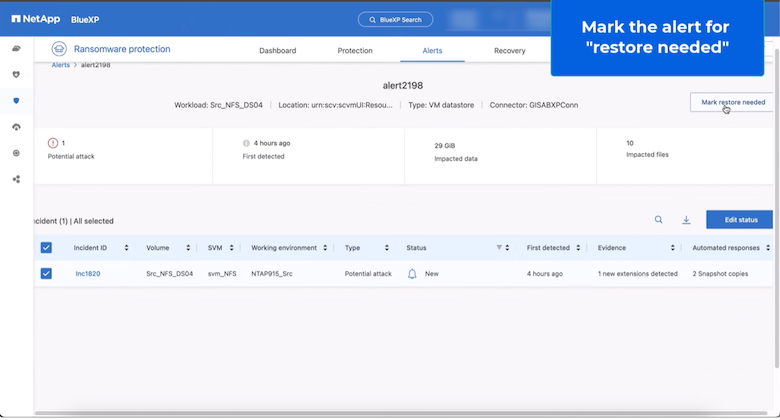Click the Mark restore needed button
Screen dimensions: 780x420
(x=733, y=102)
